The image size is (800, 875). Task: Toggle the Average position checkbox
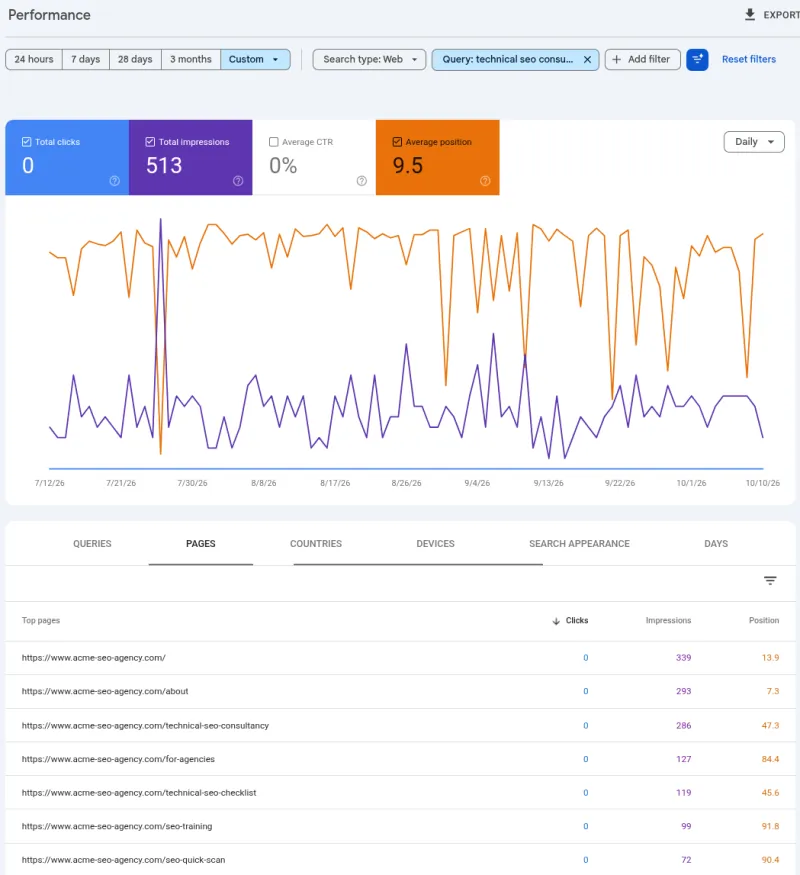click(397, 142)
